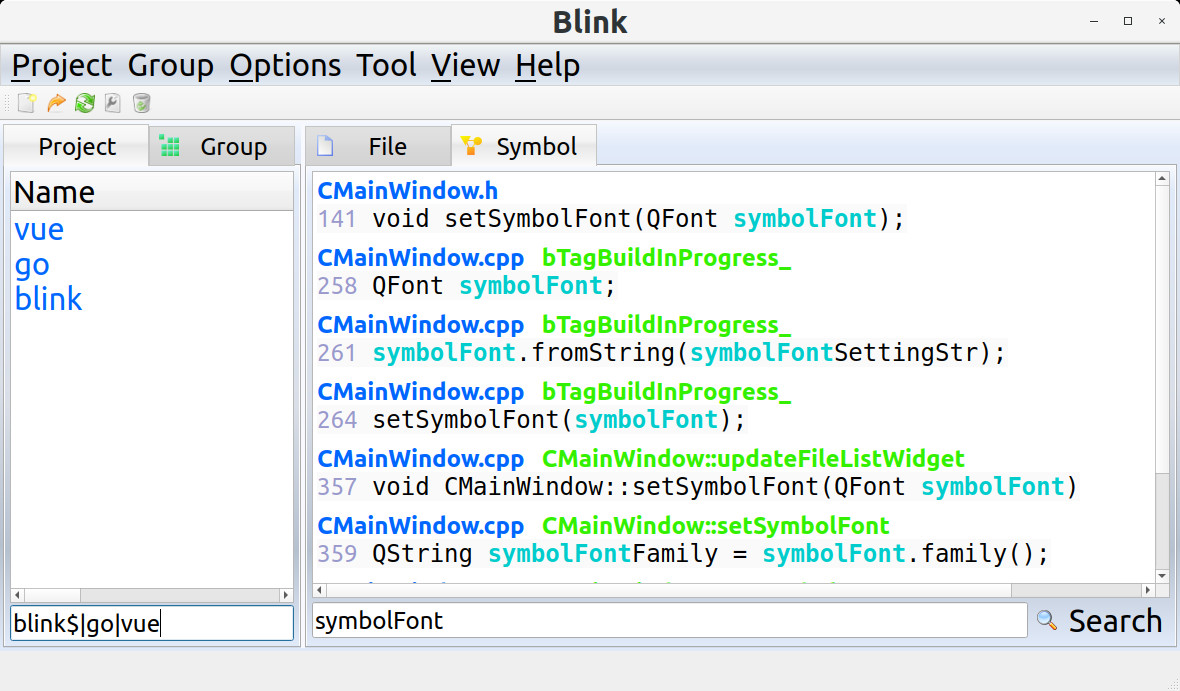The height and width of the screenshot is (691, 1180).
Task: Open the Tool menu
Action: [x=386, y=66]
